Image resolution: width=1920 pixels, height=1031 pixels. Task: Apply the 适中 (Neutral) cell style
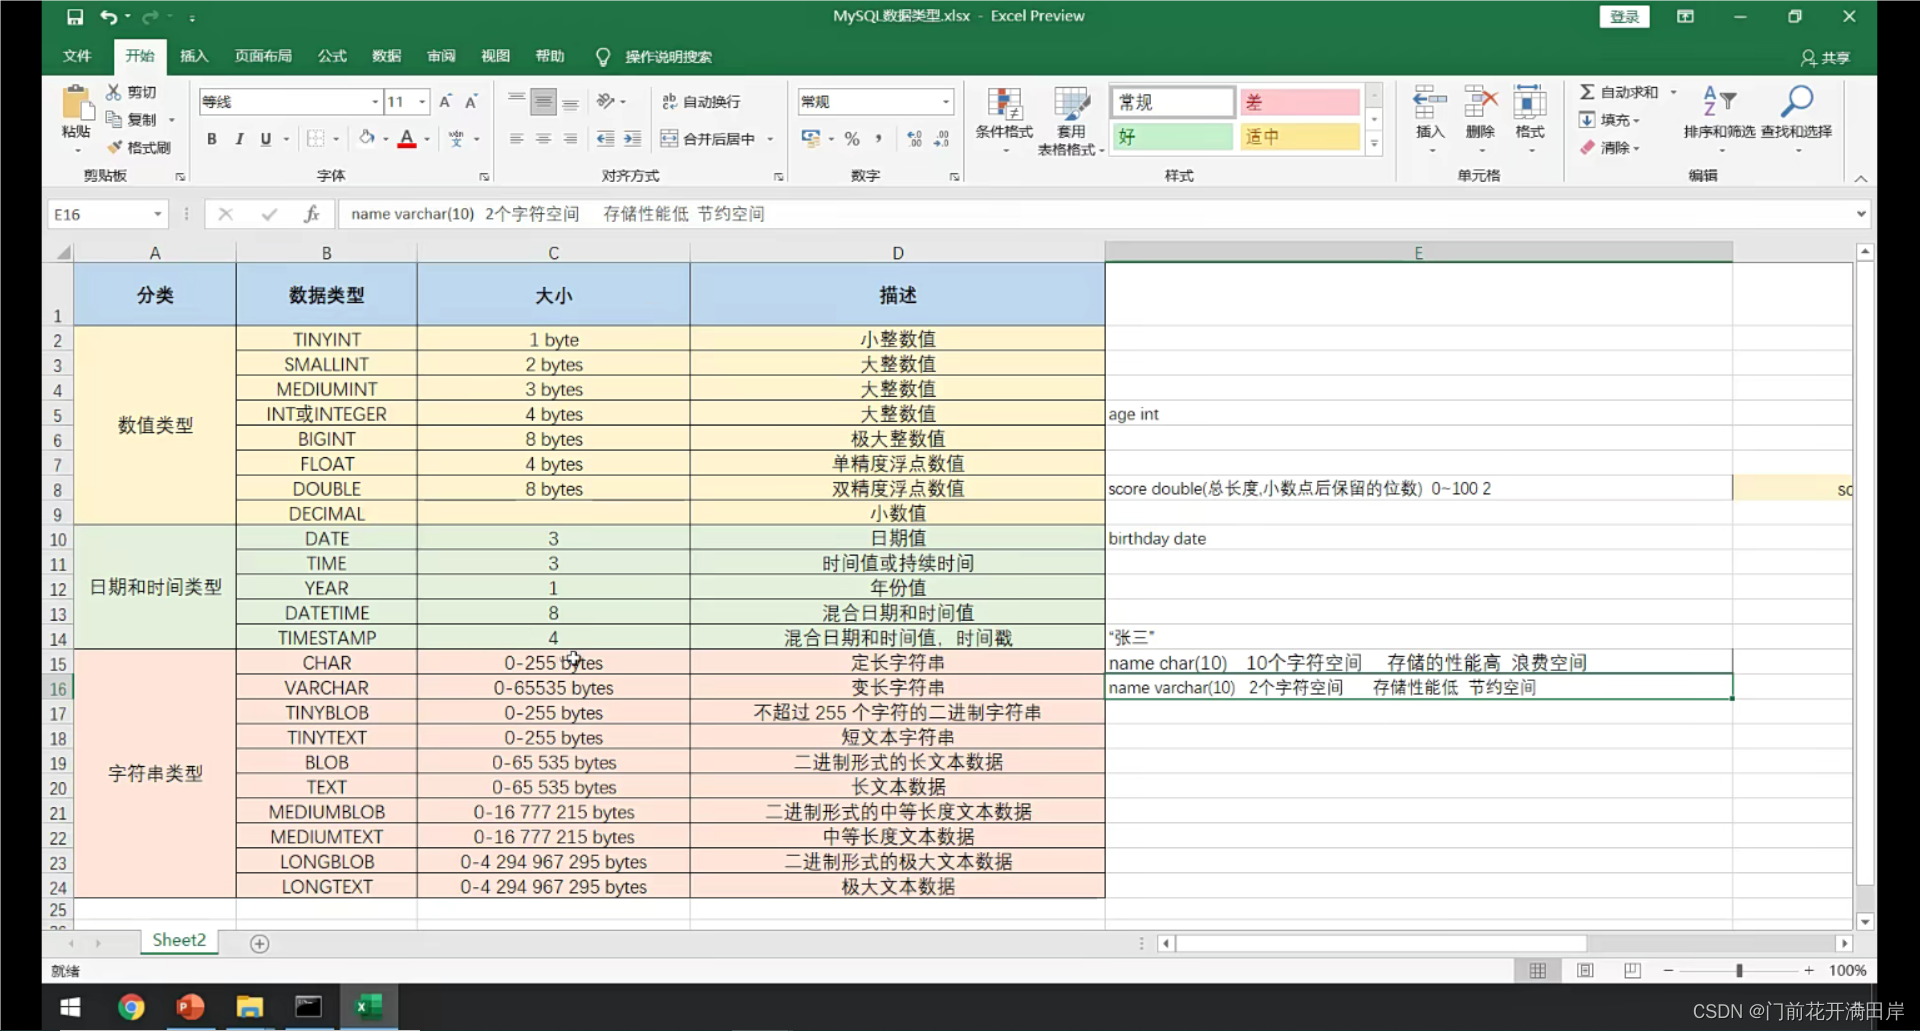click(1300, 136)
